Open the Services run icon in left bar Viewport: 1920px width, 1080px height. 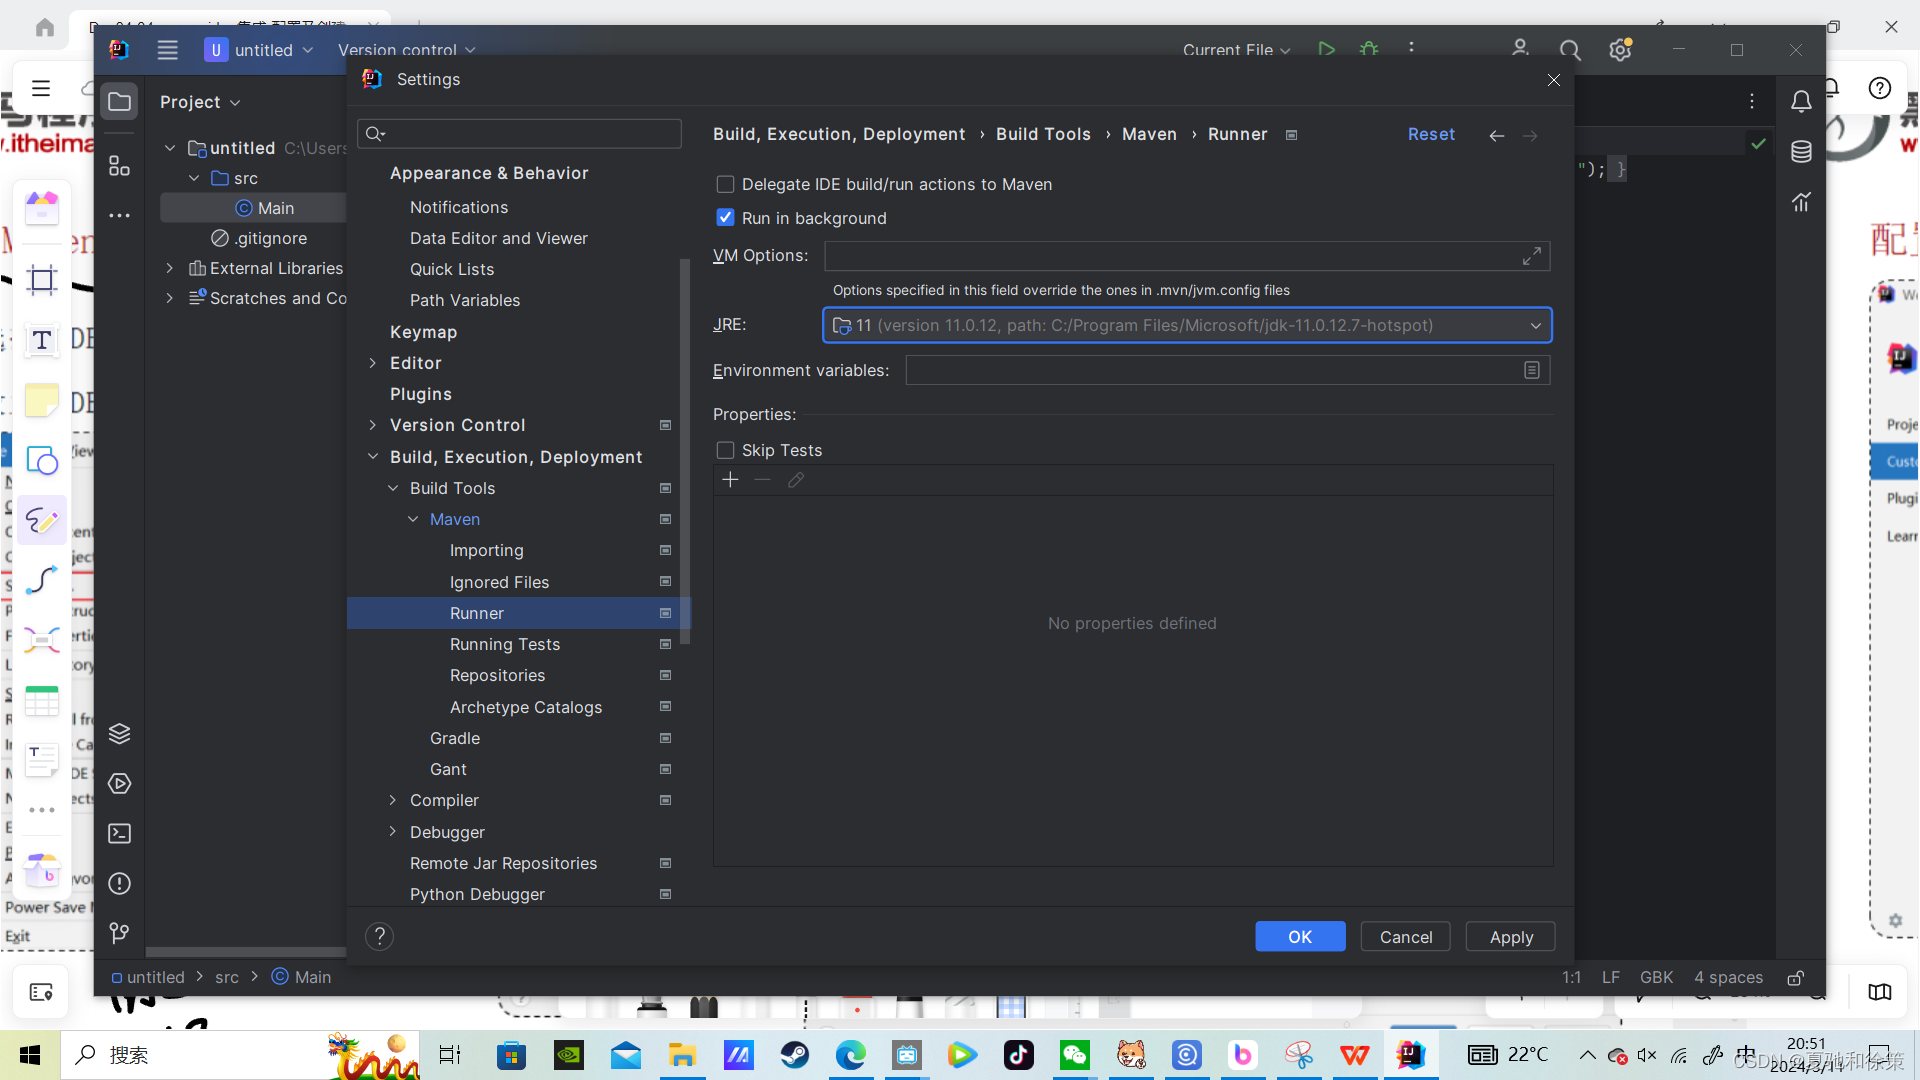tap(119, 784)
